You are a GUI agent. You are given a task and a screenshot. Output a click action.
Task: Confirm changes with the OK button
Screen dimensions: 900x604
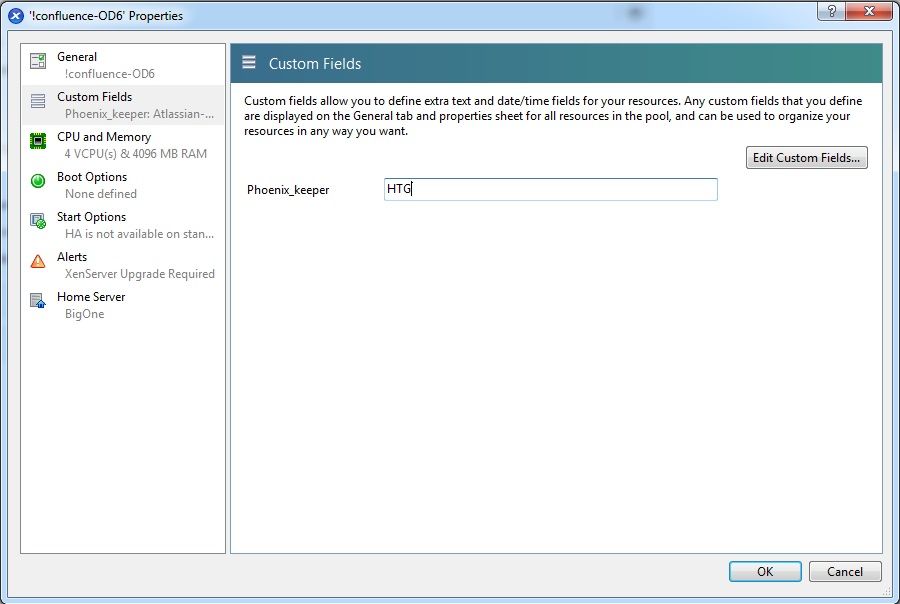(765, 571)
